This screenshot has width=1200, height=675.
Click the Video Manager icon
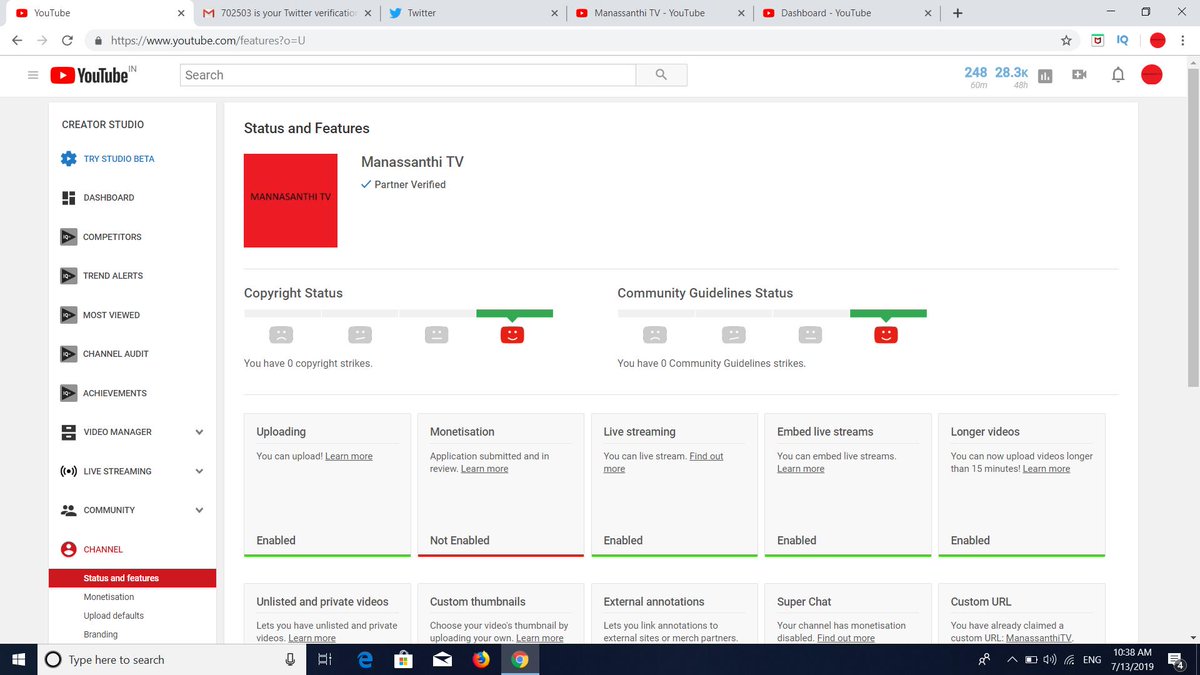[x=68, y=432]
